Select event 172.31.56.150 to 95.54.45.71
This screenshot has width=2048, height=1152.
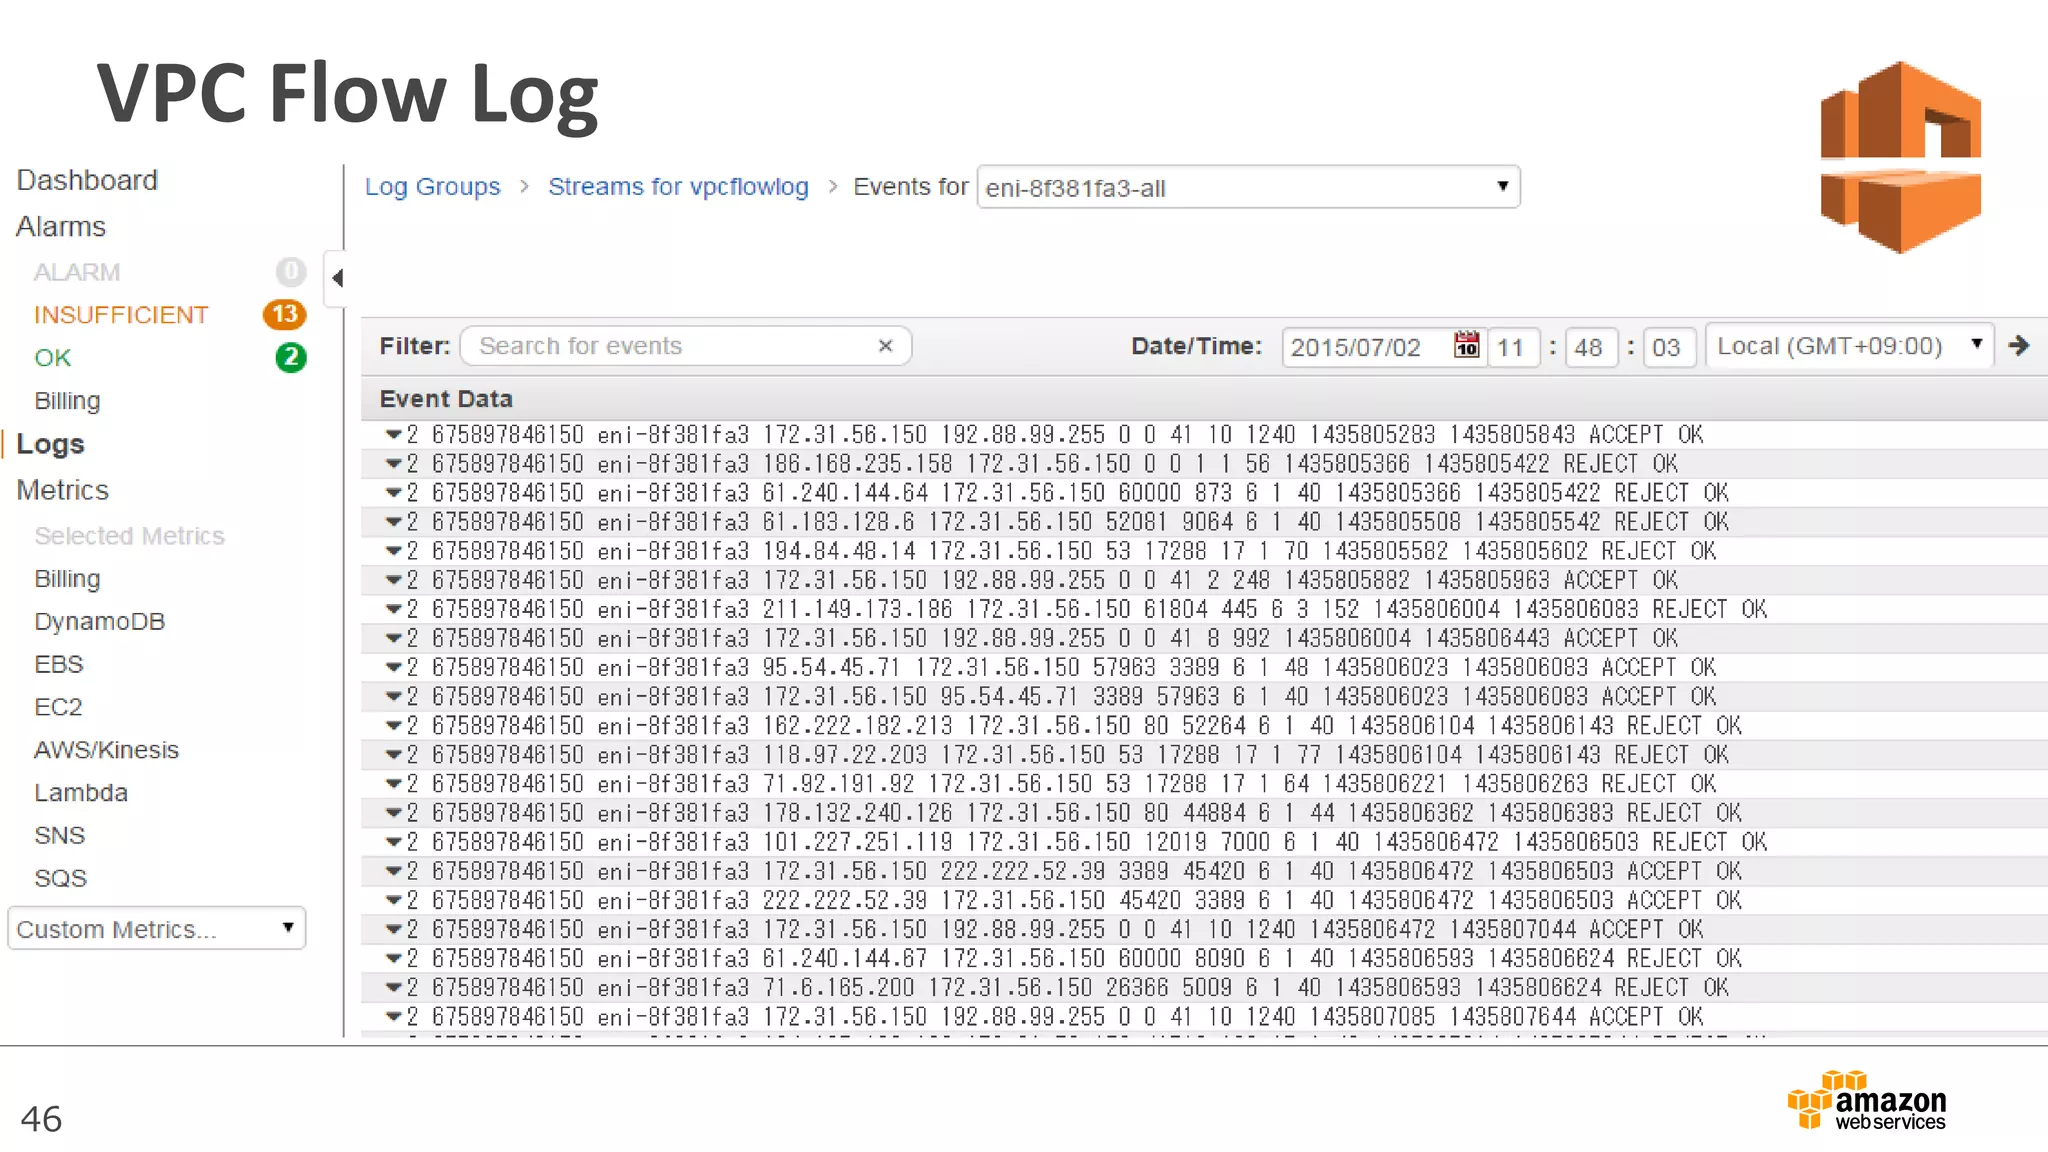point(1204,696)
